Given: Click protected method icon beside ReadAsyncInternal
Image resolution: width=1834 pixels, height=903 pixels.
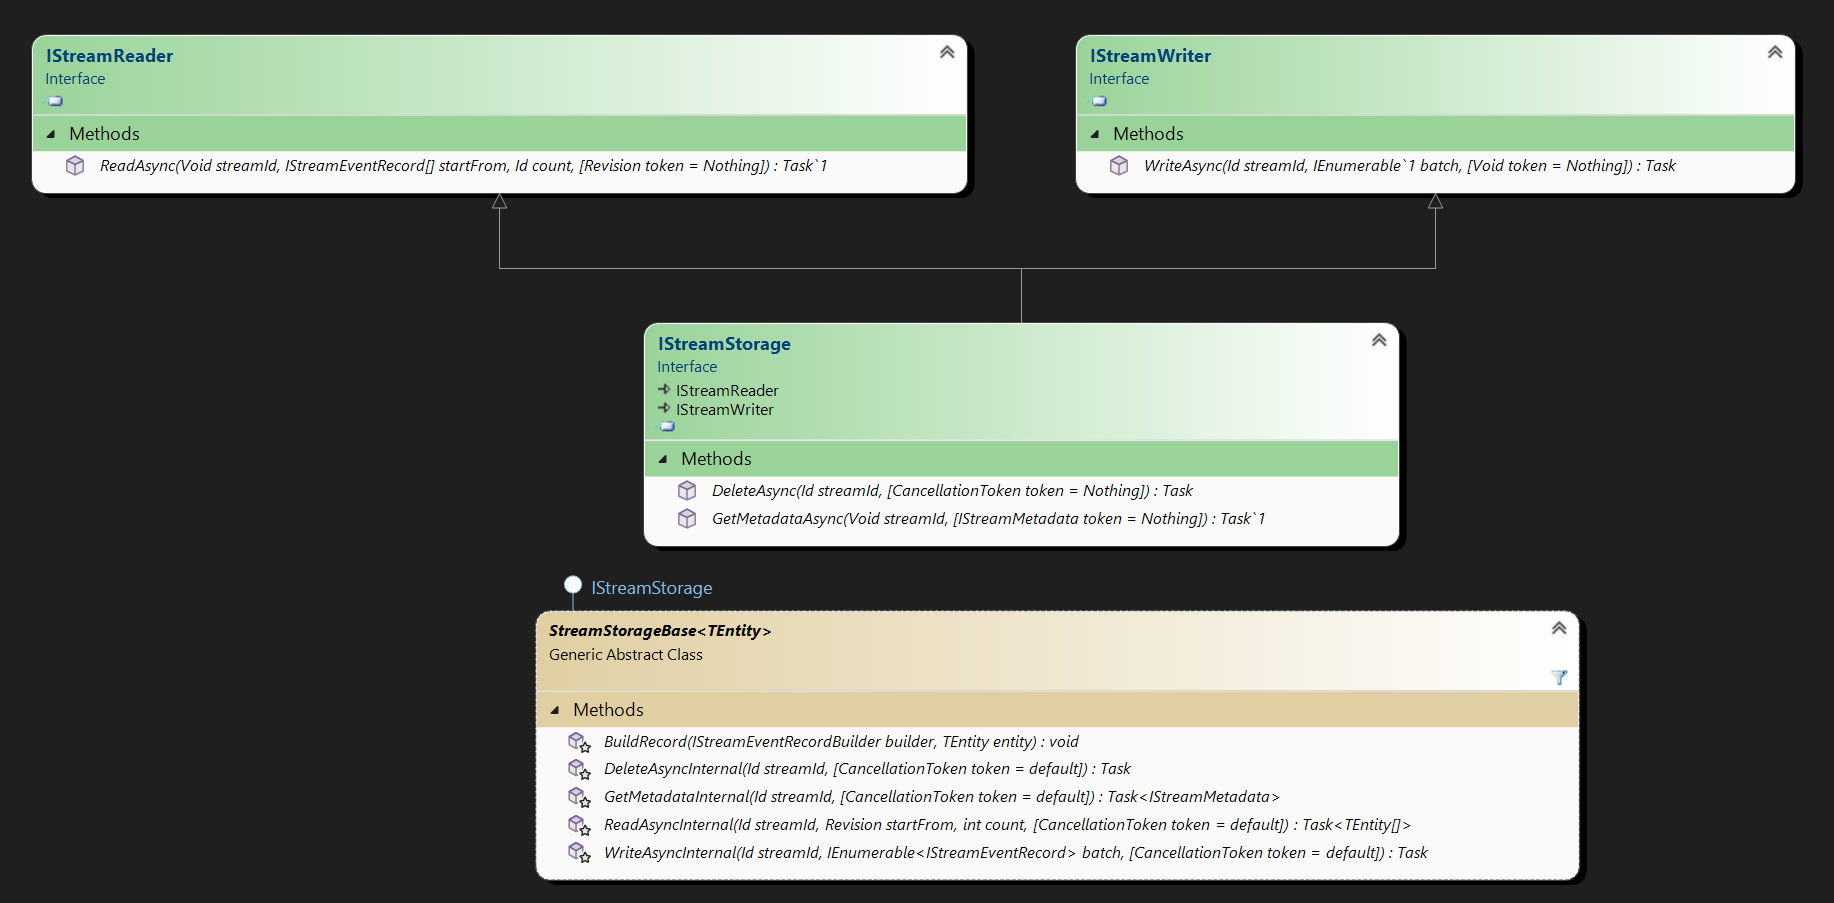Looking at the screenshot, I should pyautogui.click(x=579, y=825).
